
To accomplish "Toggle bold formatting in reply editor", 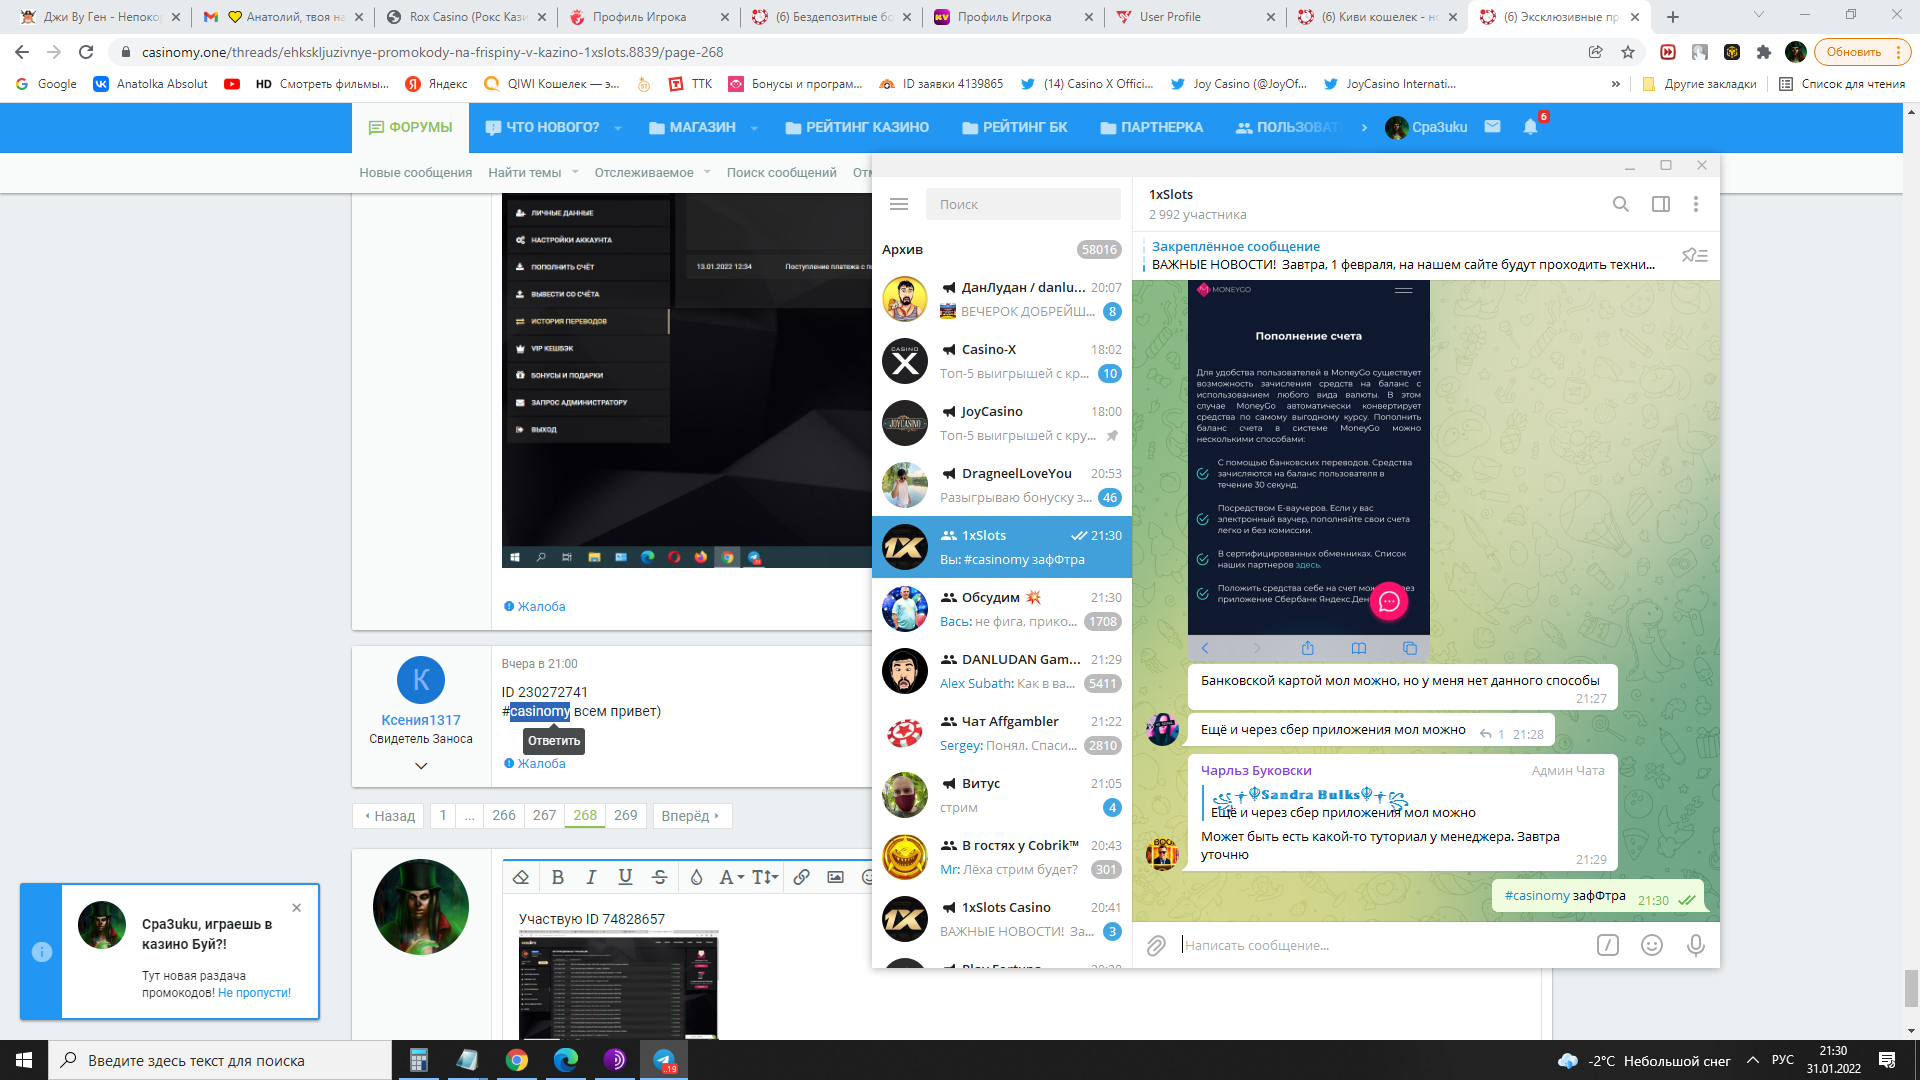I will pos(558,877).
